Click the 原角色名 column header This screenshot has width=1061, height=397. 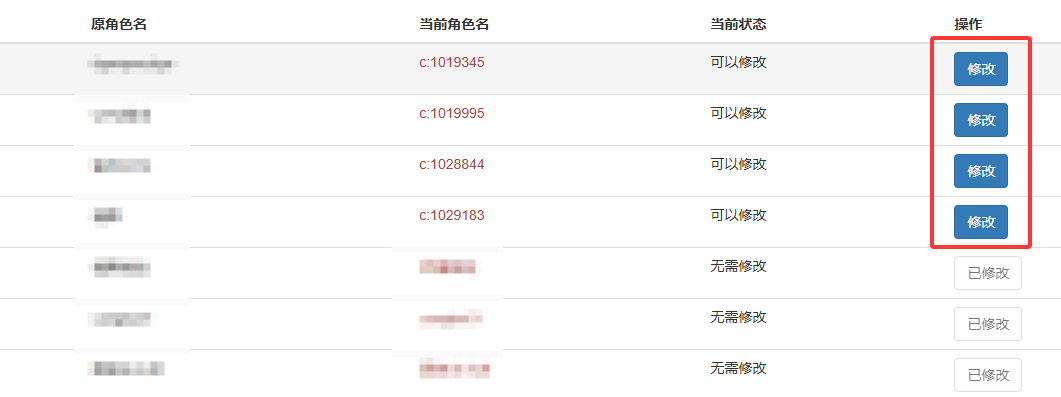tap(119, 24)
